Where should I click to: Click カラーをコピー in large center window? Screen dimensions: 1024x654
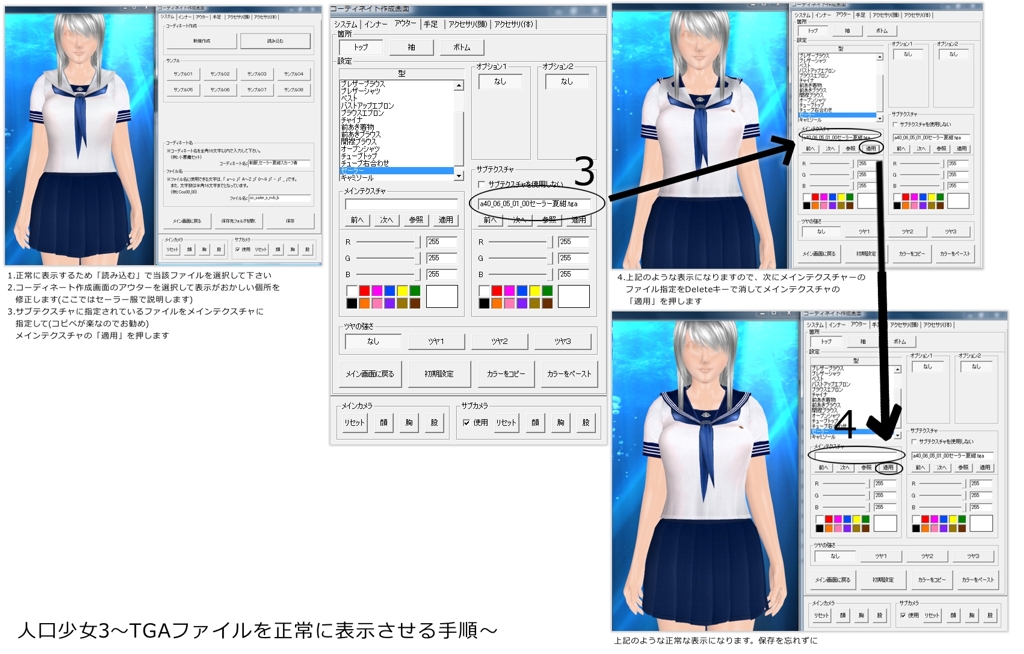506,374
